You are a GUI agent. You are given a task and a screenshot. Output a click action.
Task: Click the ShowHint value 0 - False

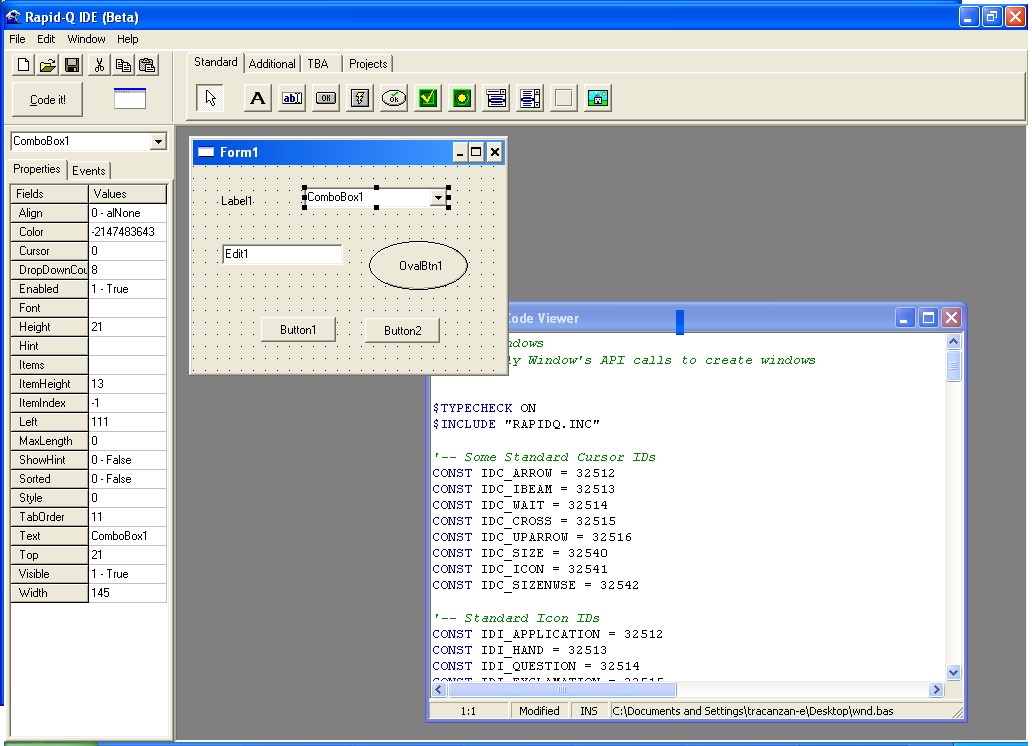(x=128, y=460)
